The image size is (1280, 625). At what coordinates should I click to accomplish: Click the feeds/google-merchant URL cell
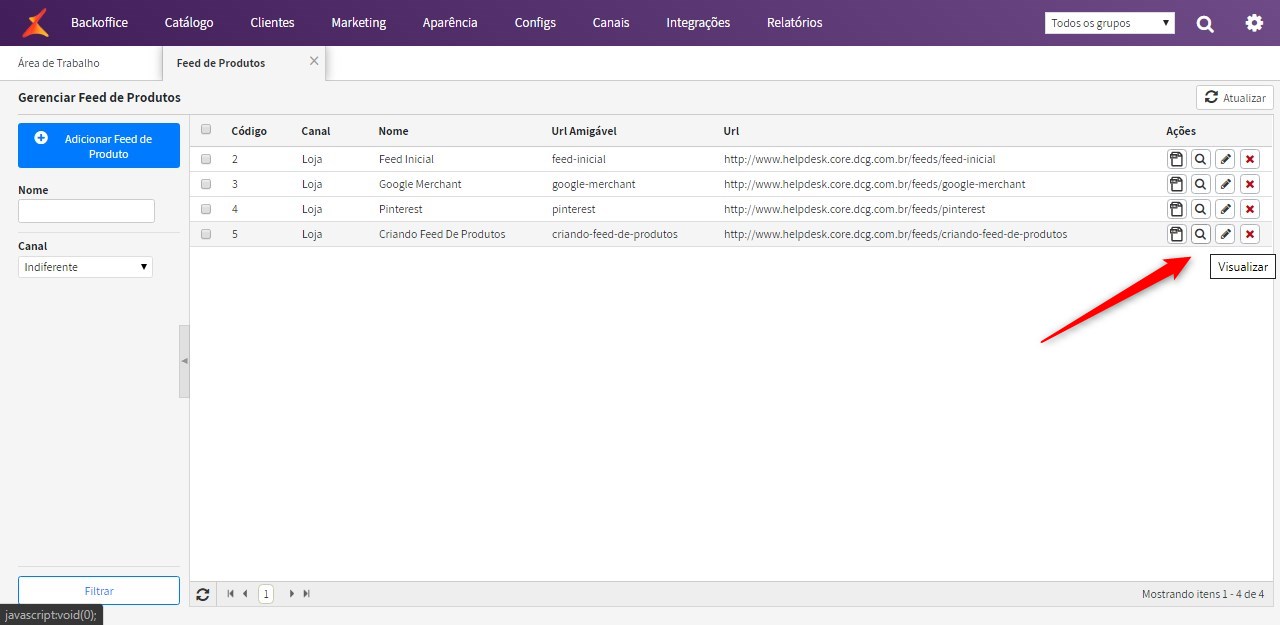874,184
